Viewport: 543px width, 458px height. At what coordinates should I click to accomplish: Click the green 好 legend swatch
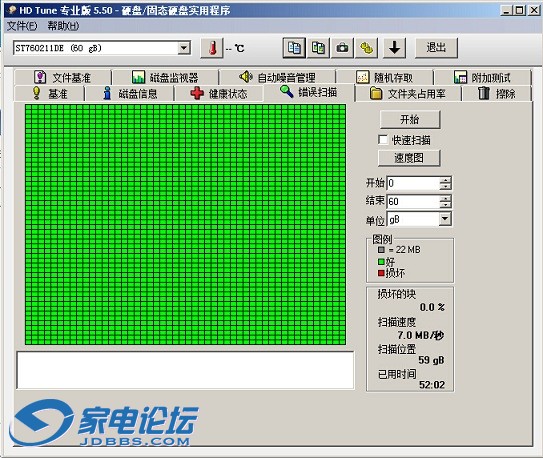click(381, 261)
